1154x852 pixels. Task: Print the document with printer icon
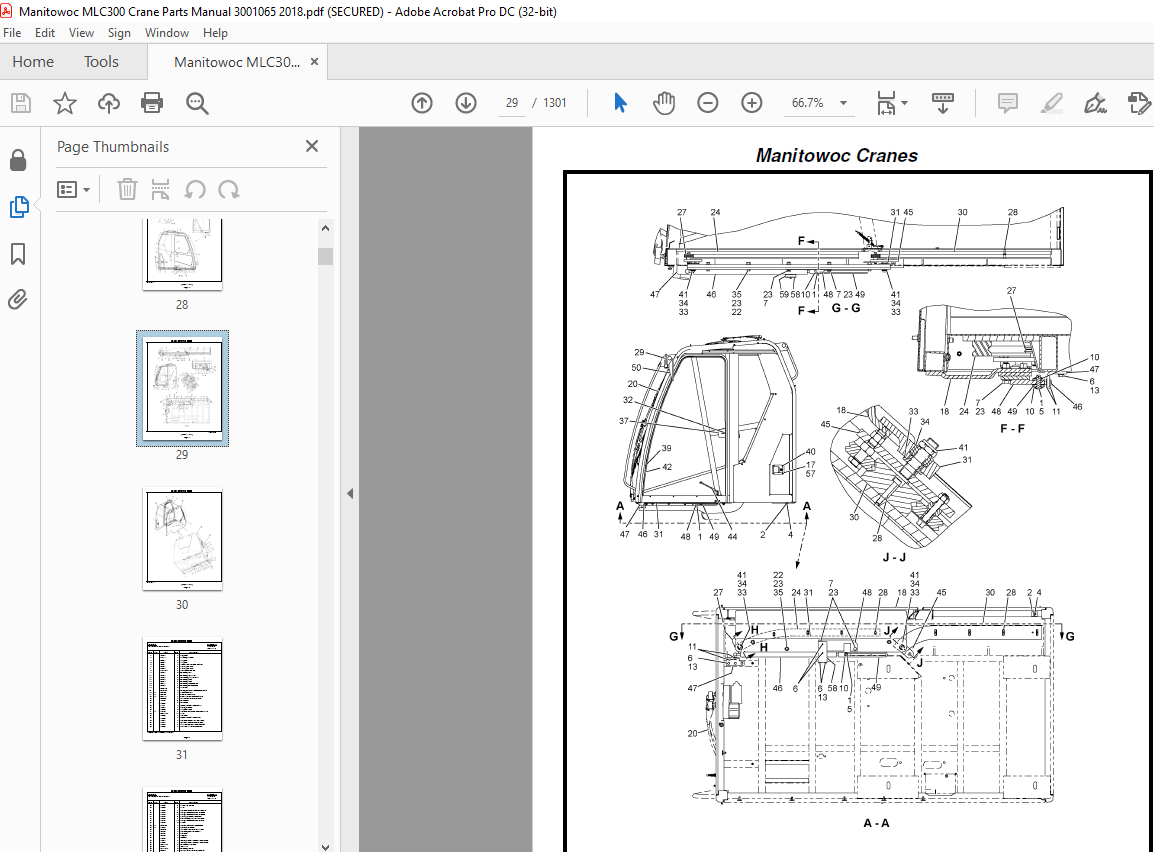click(x=152, y=103)
